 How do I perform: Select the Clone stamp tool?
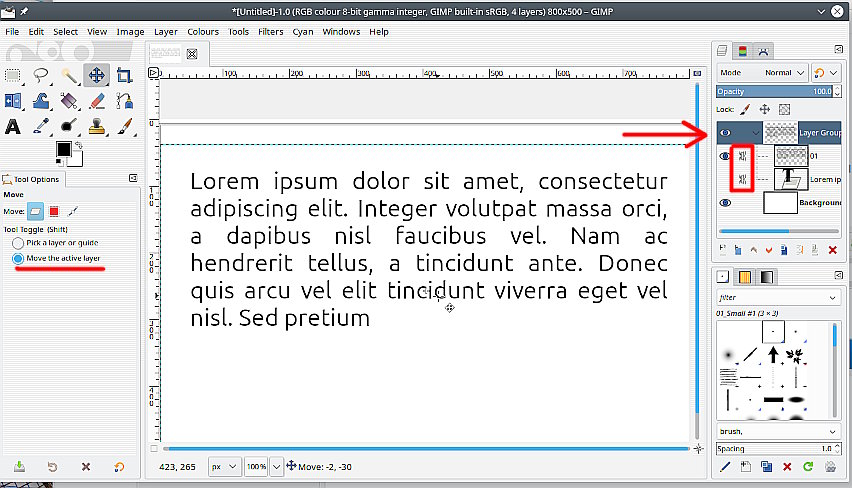click(97, 127)
